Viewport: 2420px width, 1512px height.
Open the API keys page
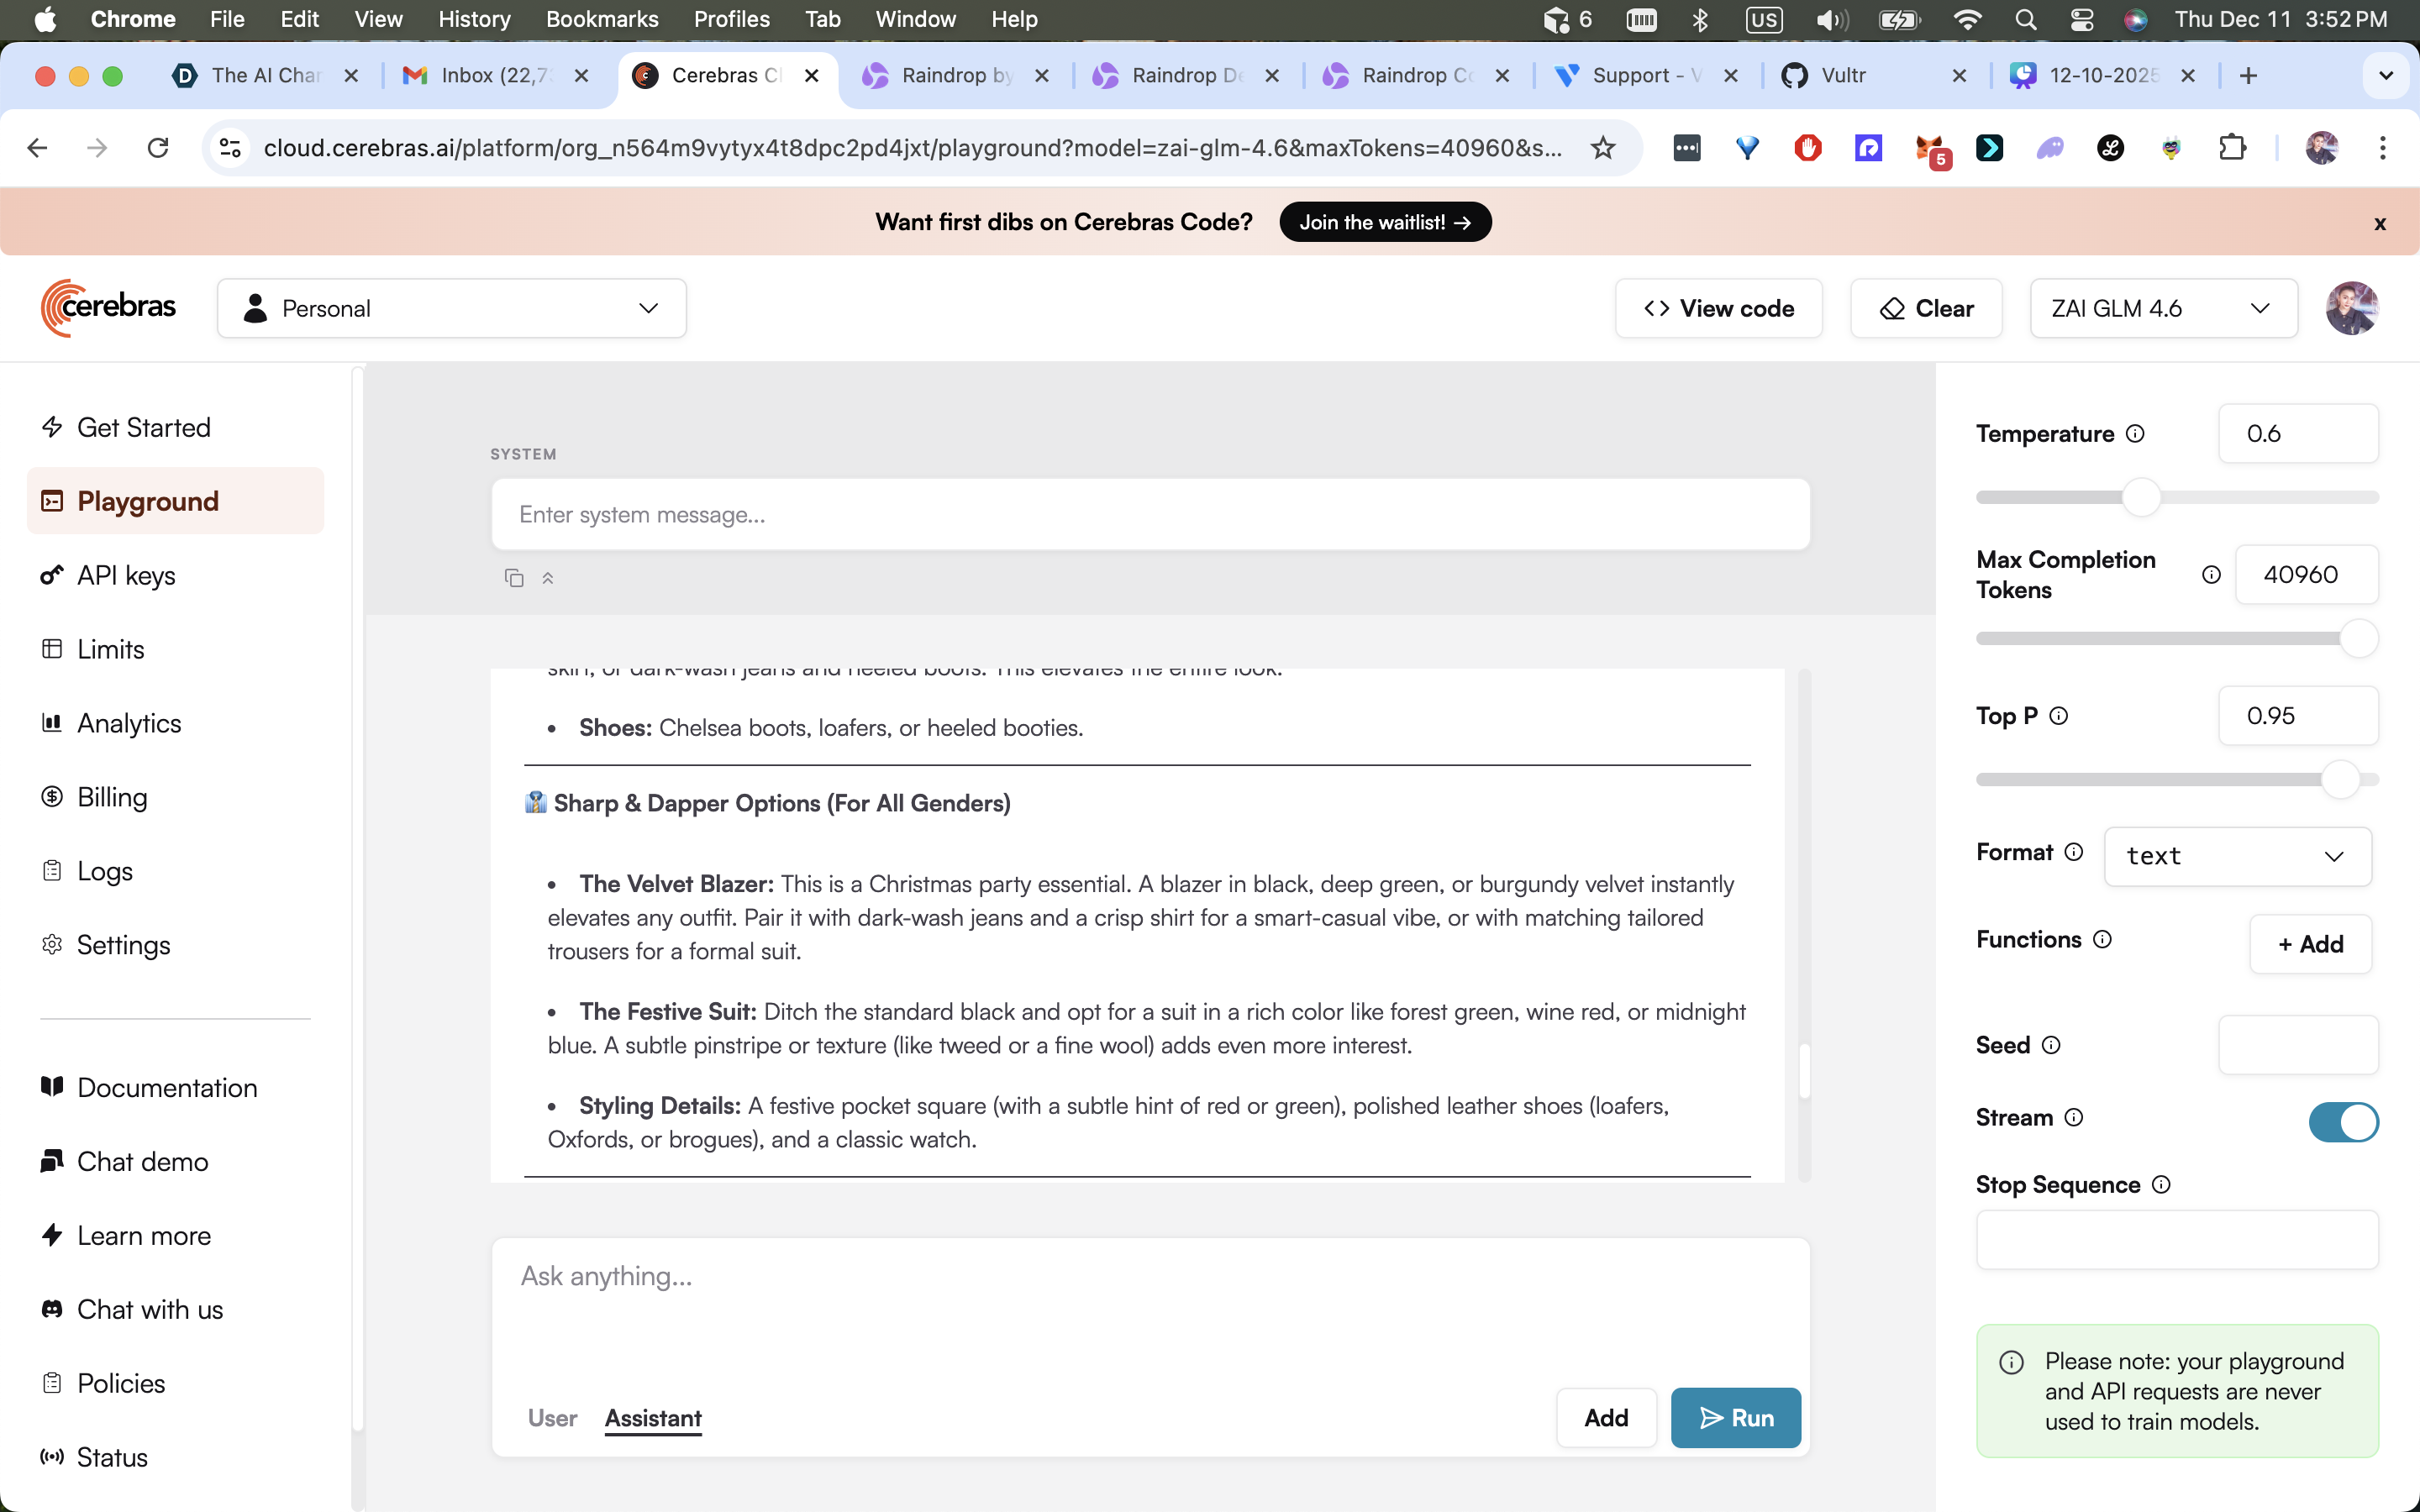[x=126, y=575]
